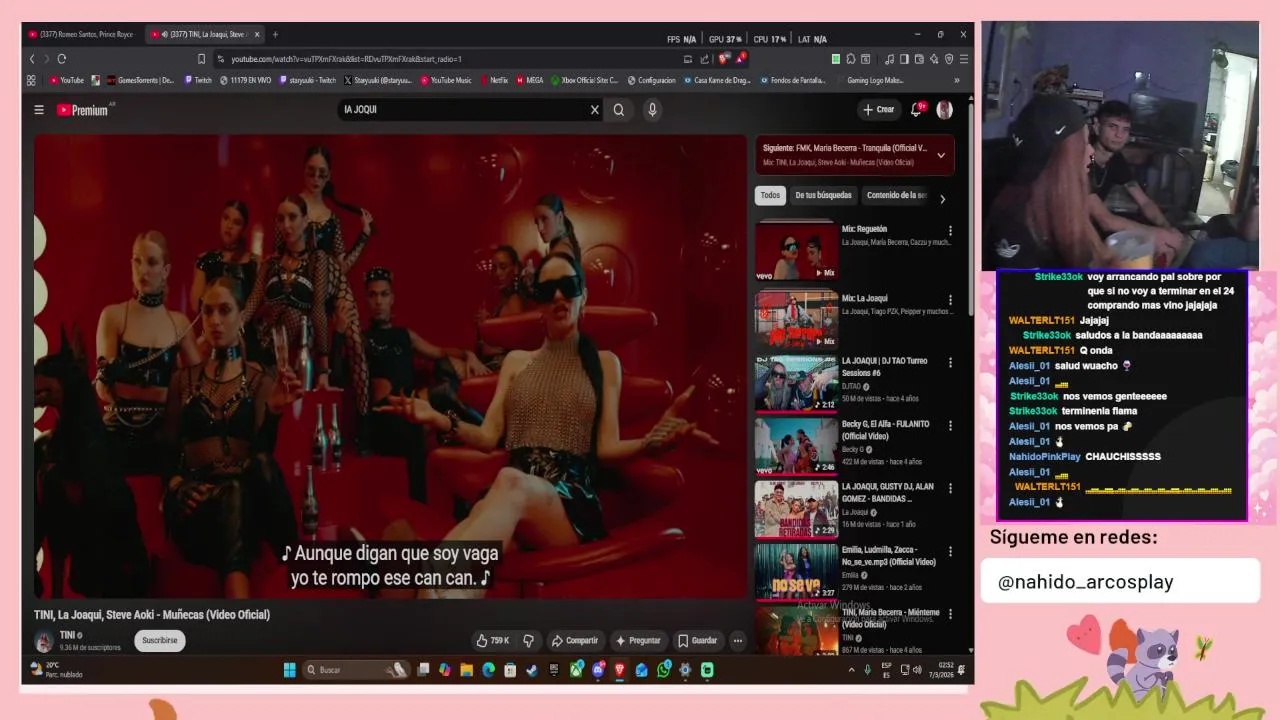Viewport: 1280px width, 720px height.
Task: Click the browser address bar URL
Action: tap(346, 59)
